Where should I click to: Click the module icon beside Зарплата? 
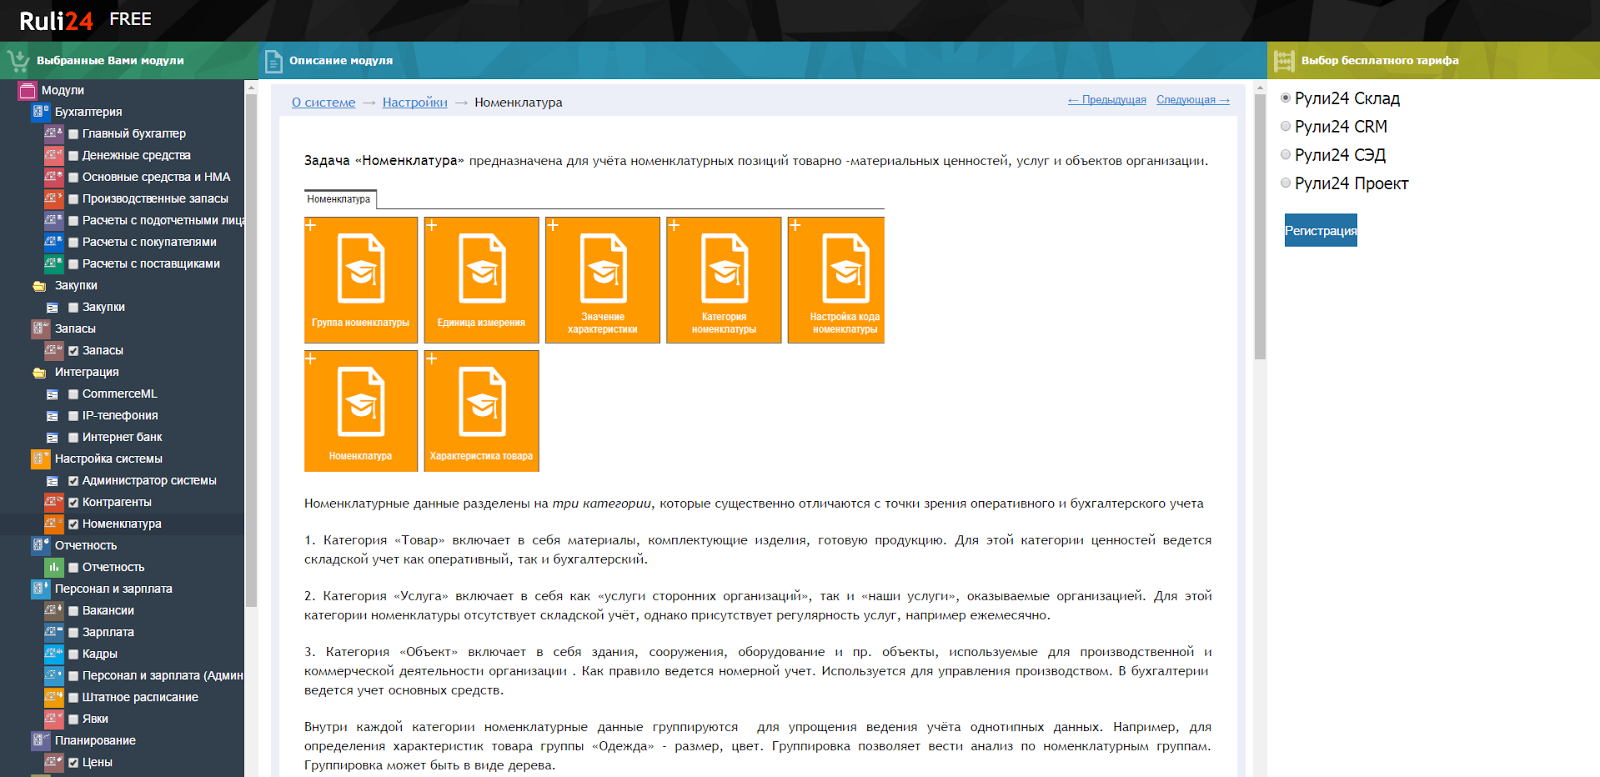point(54,632)
